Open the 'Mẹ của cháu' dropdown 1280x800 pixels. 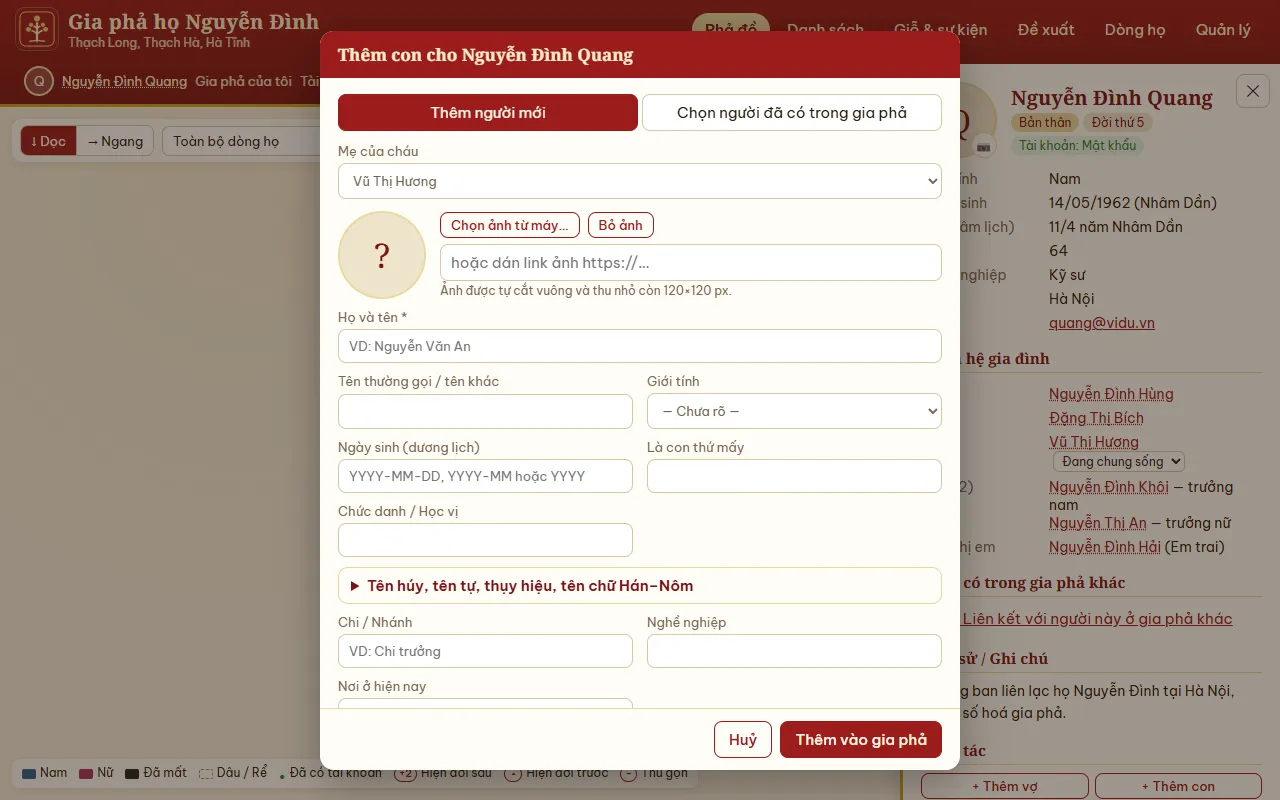640,181
